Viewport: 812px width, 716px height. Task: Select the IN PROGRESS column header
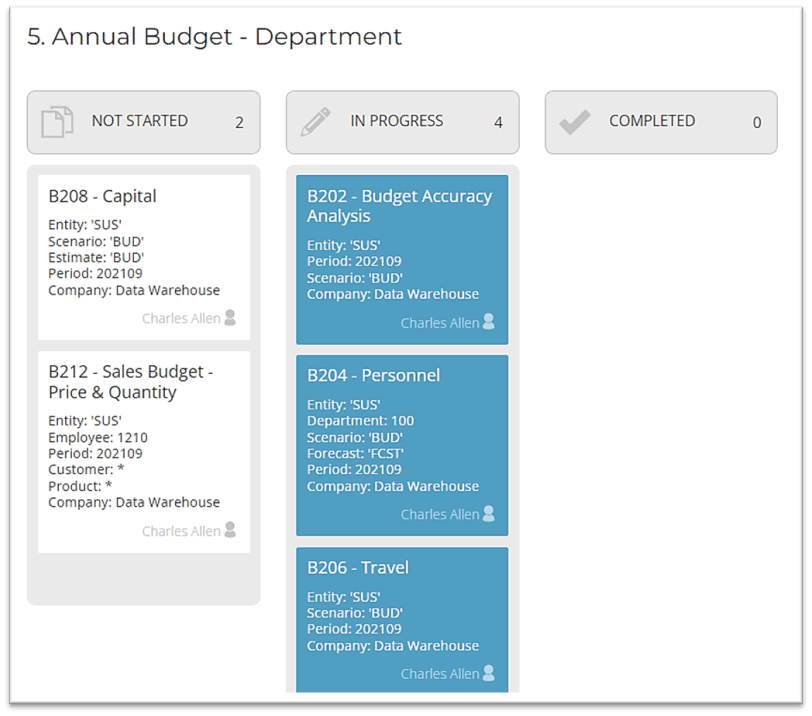click(x=397, y=121)
